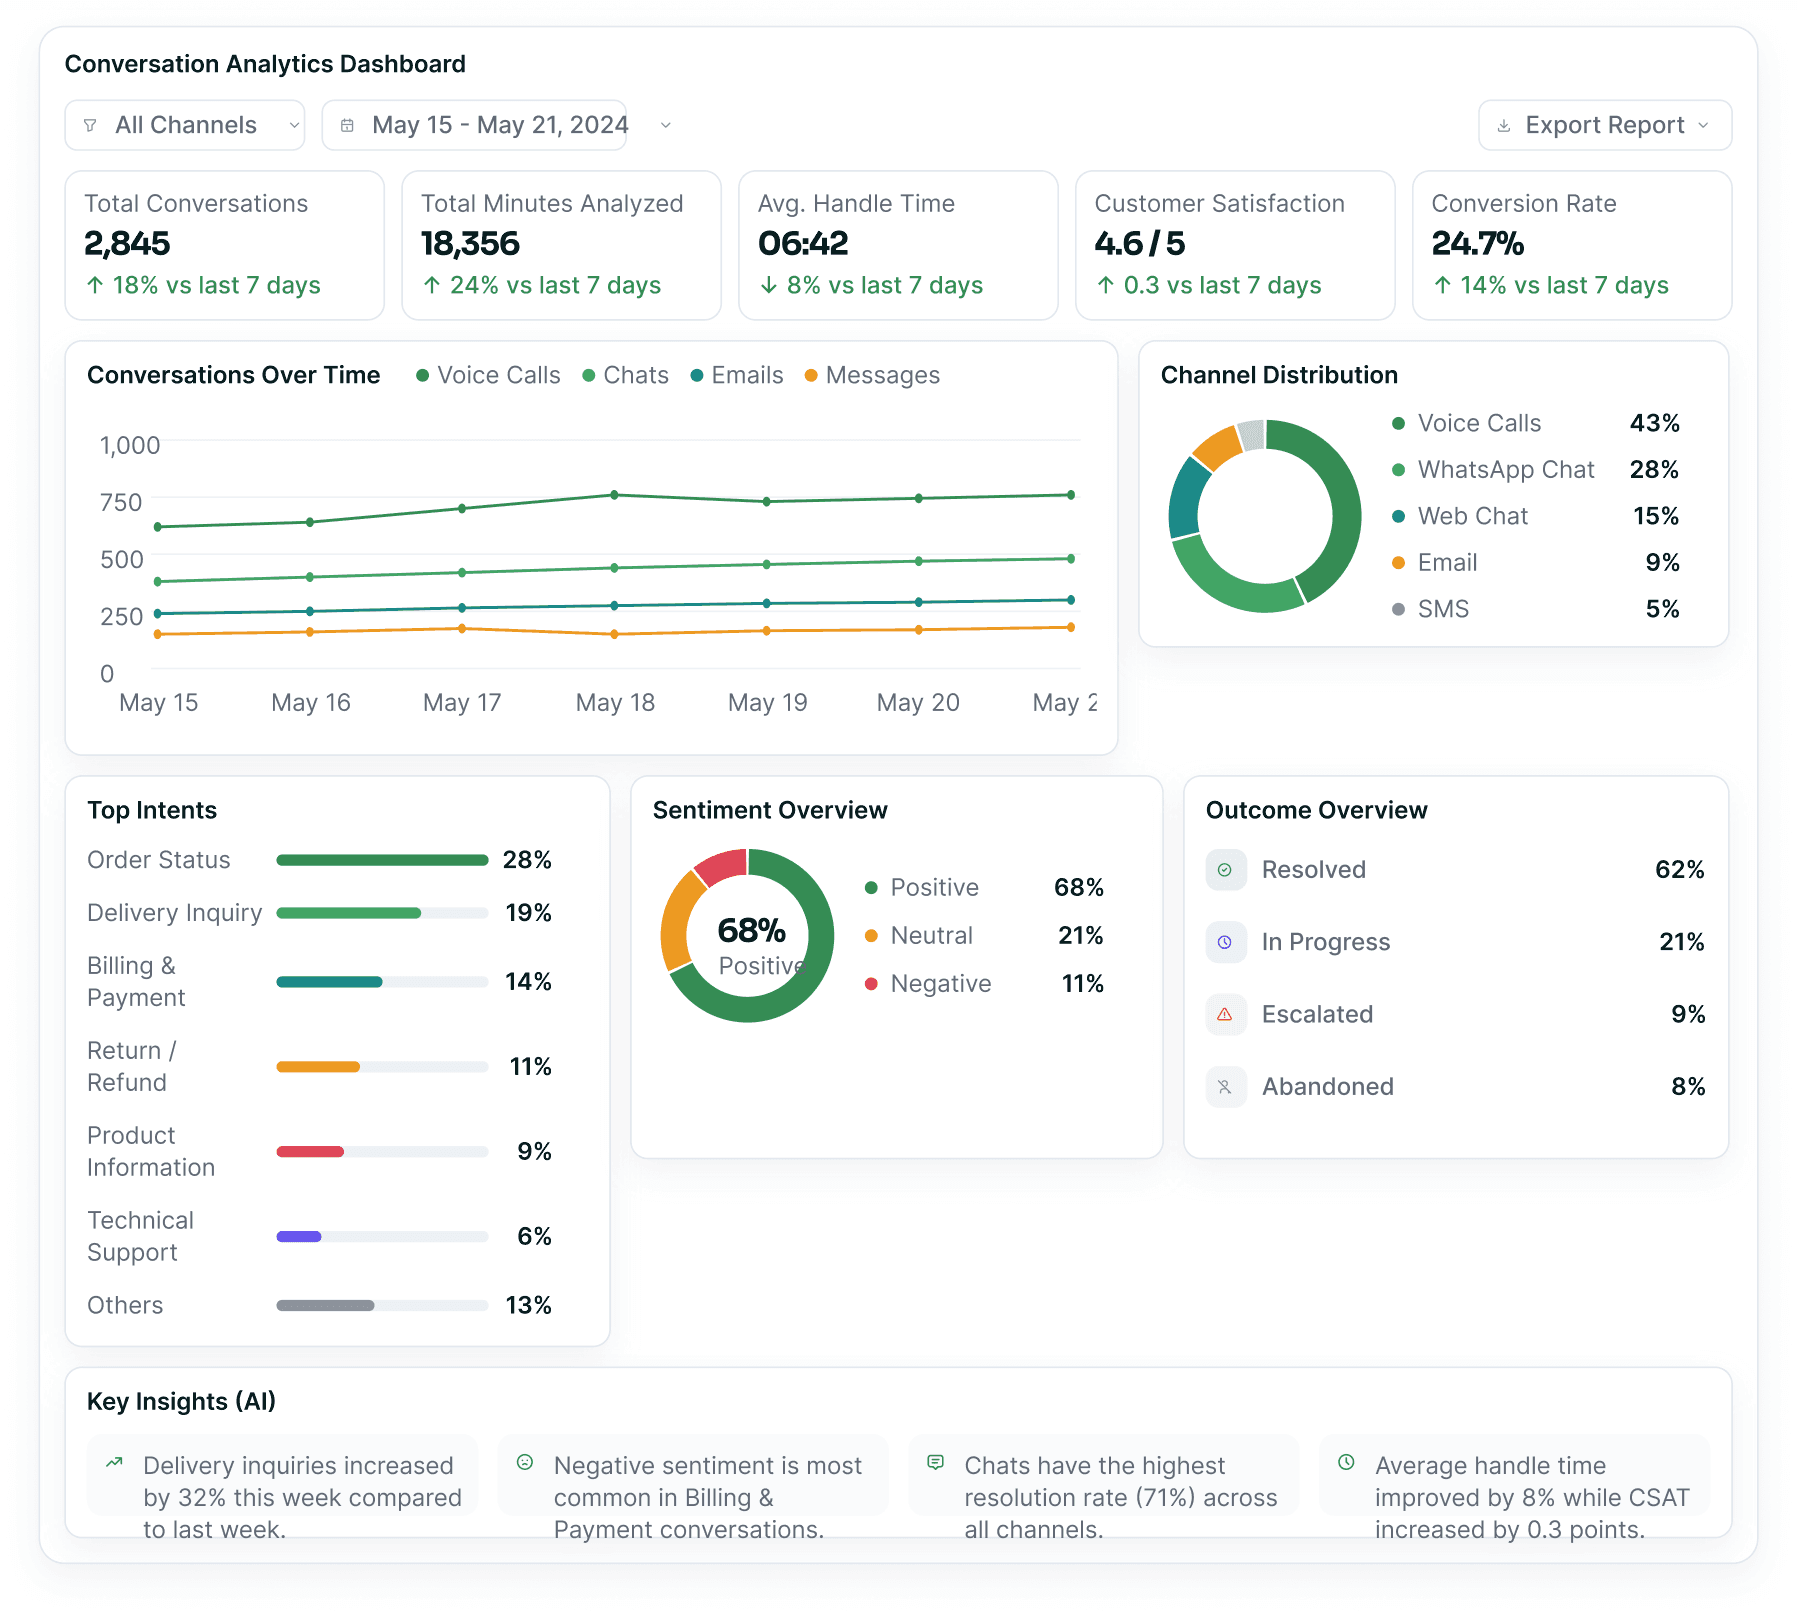
Task: Click the chevron next to date range
Action: (666, 126)
